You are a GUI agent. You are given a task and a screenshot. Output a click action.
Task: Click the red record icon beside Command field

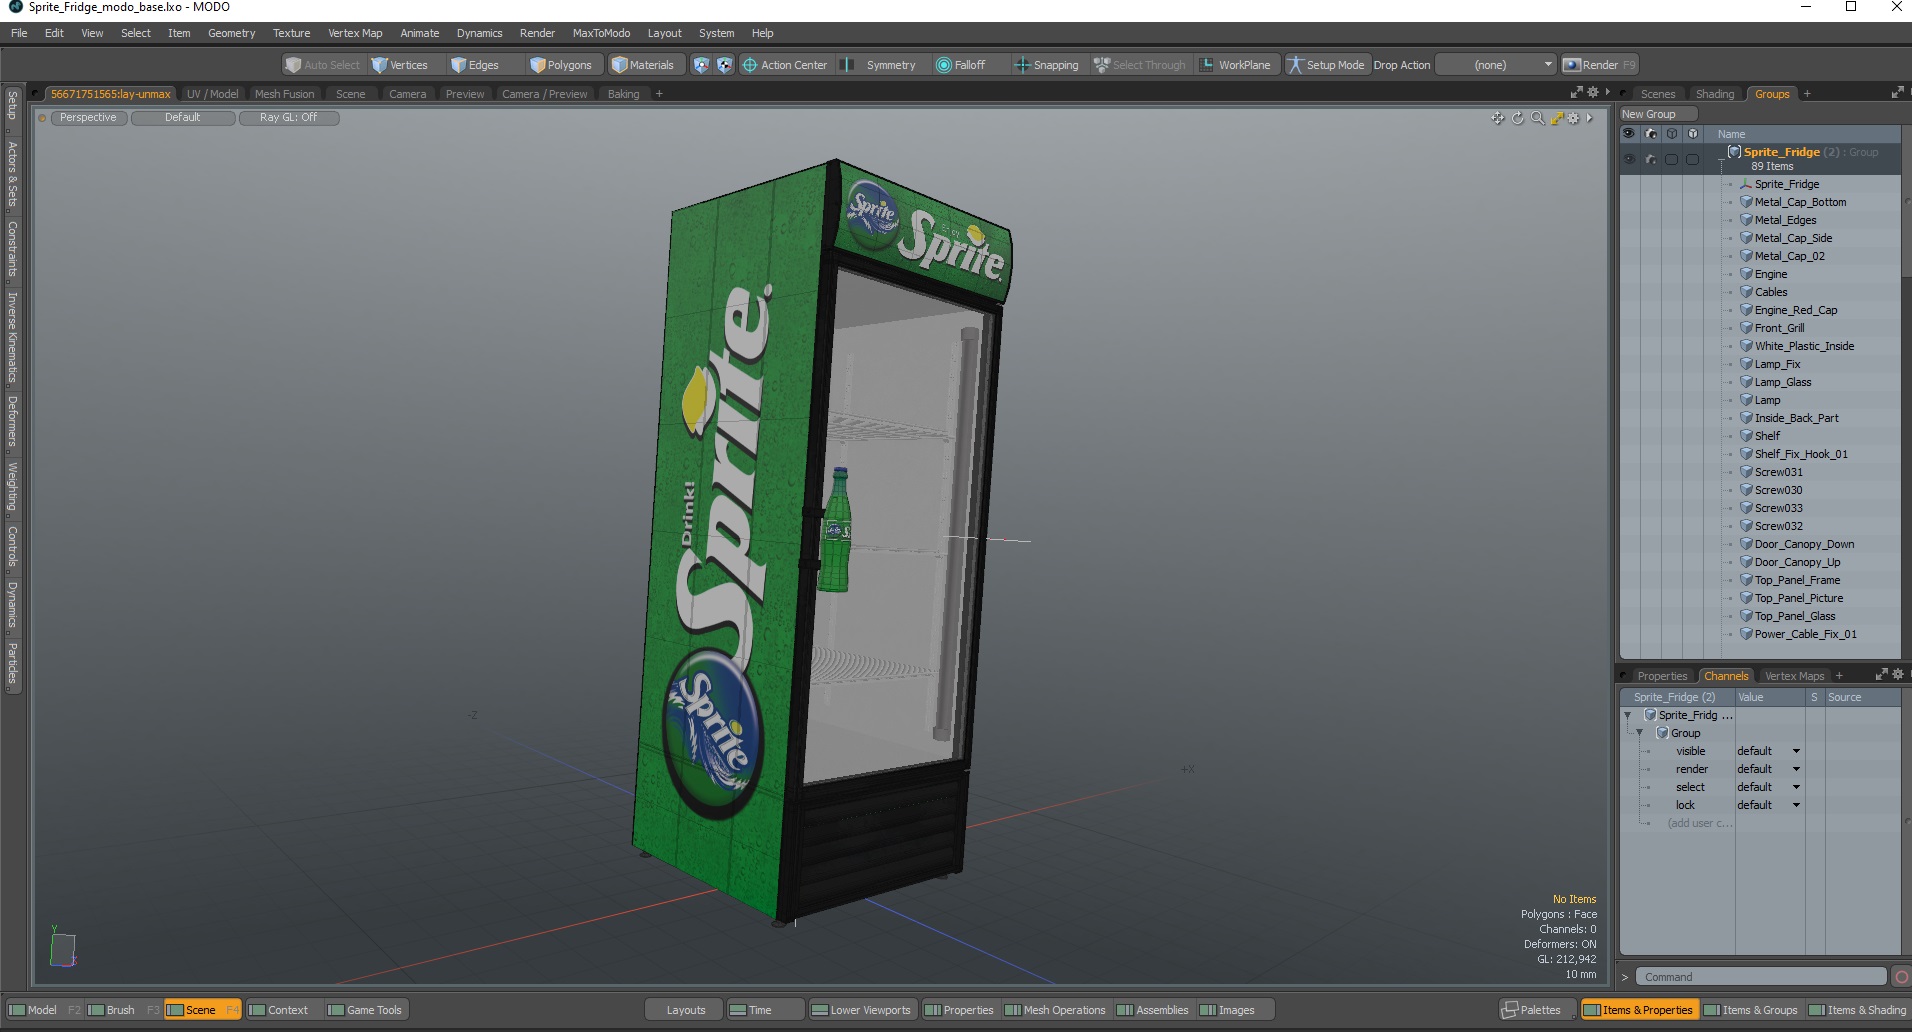point(1901,977)
